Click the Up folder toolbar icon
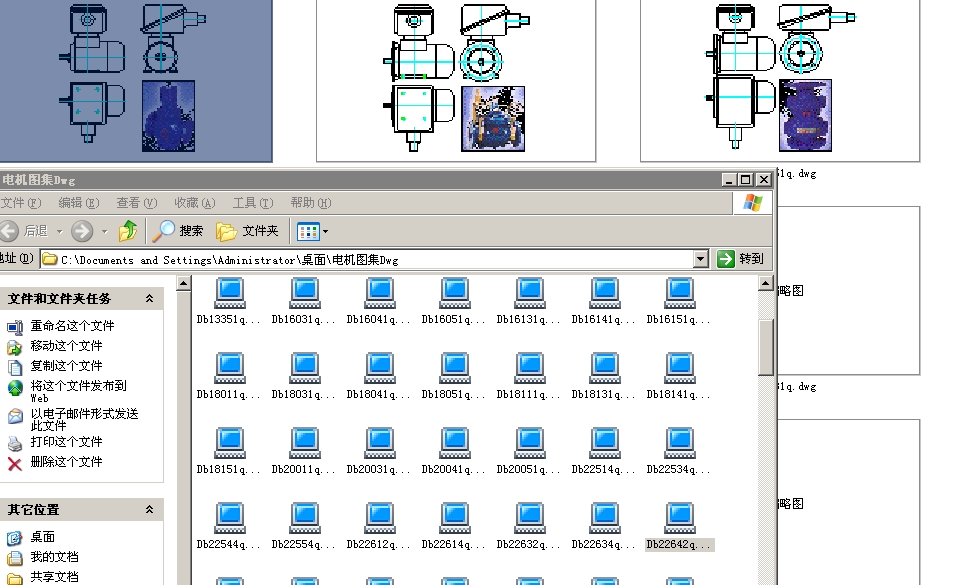The width and height of the screenshot is (960, 585). [128, 231]
